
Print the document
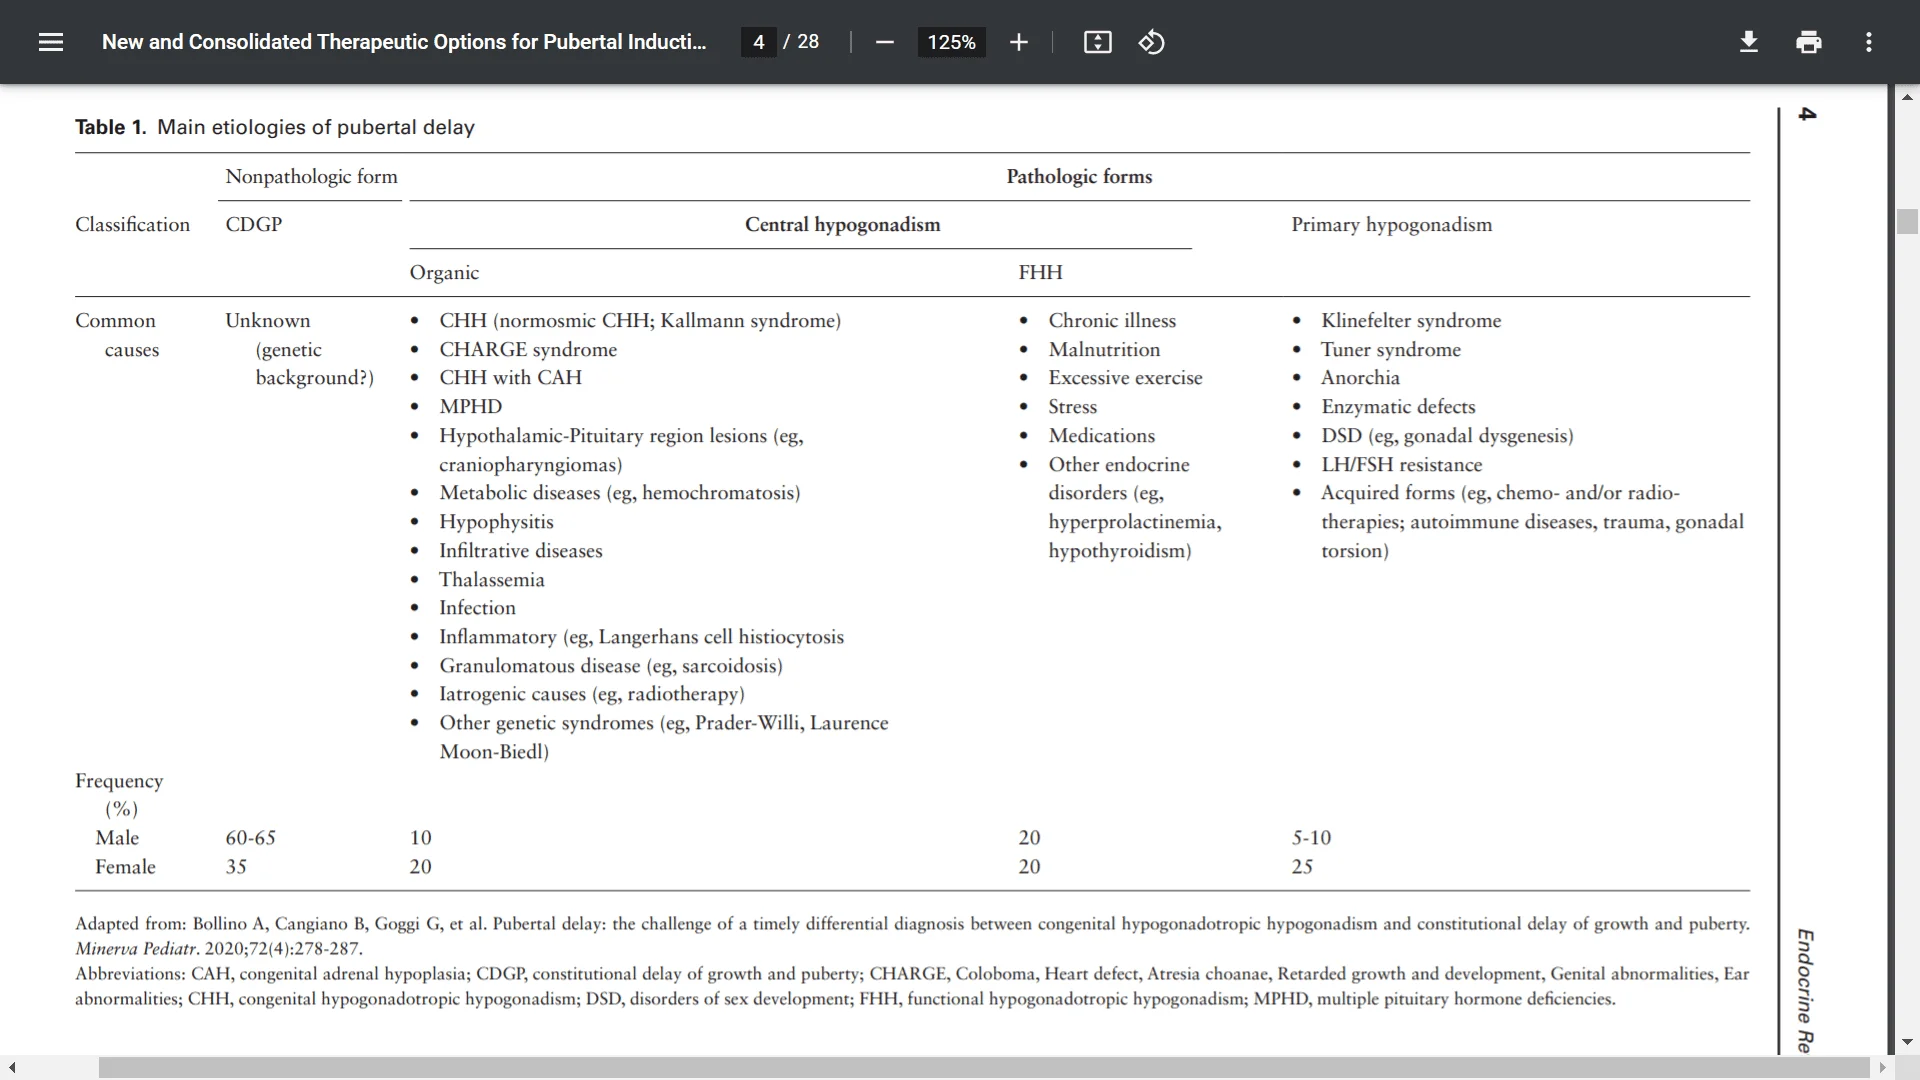click(1808, 42)
